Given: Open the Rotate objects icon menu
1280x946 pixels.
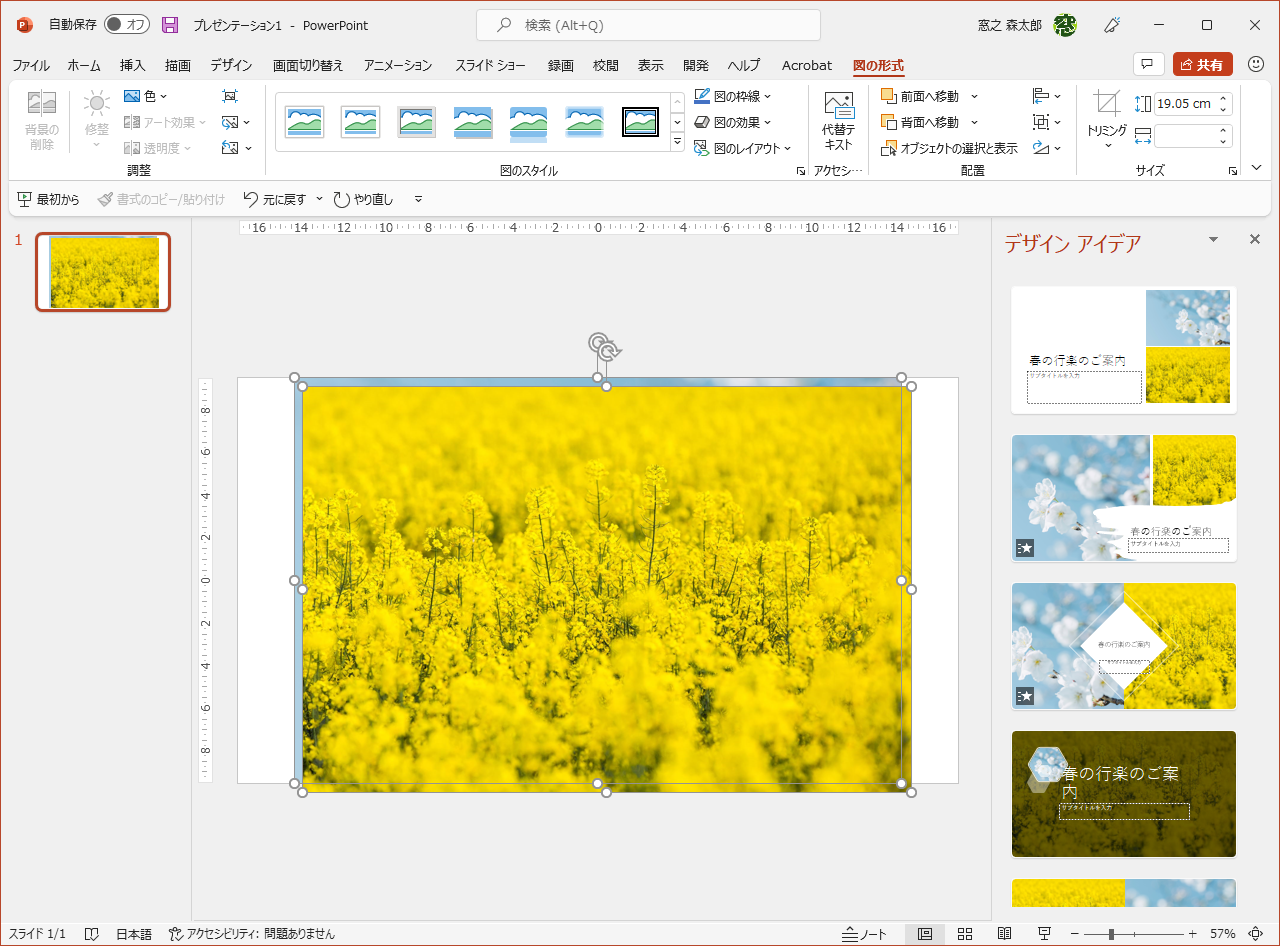Looking at the screenshot, I should point(1047,148).
